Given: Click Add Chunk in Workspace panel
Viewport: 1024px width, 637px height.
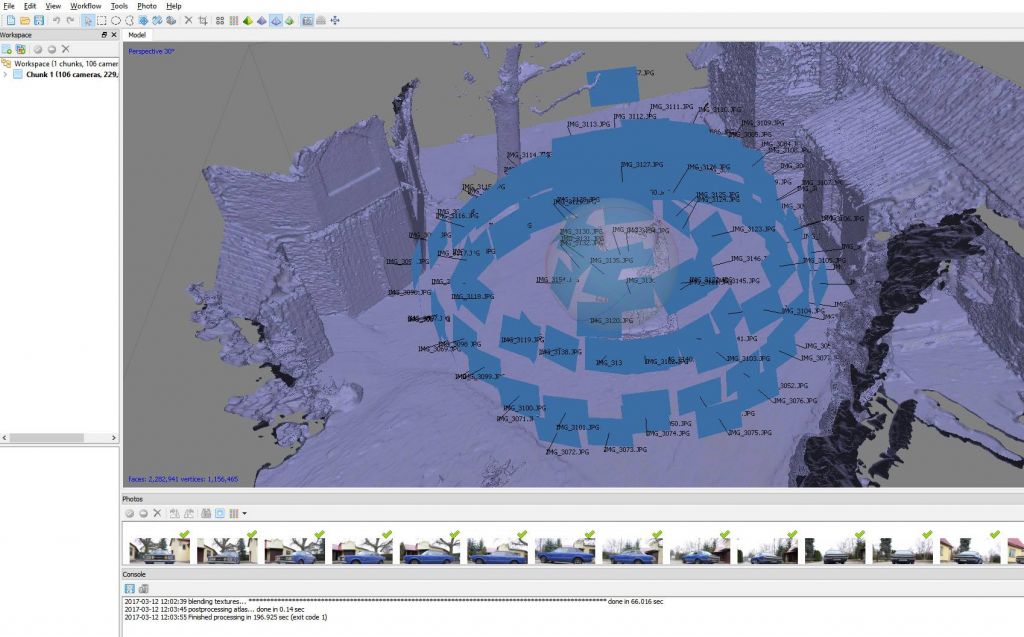Looking at the screenshot, I should [6, 48].
